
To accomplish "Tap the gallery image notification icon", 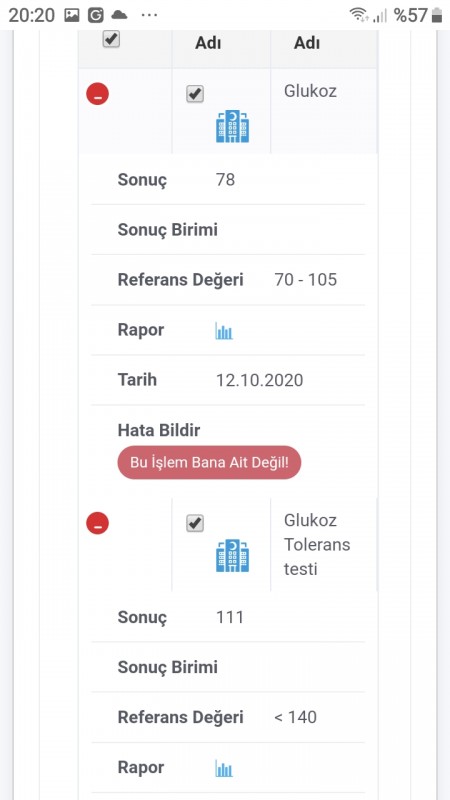I will tap(72, 16).
